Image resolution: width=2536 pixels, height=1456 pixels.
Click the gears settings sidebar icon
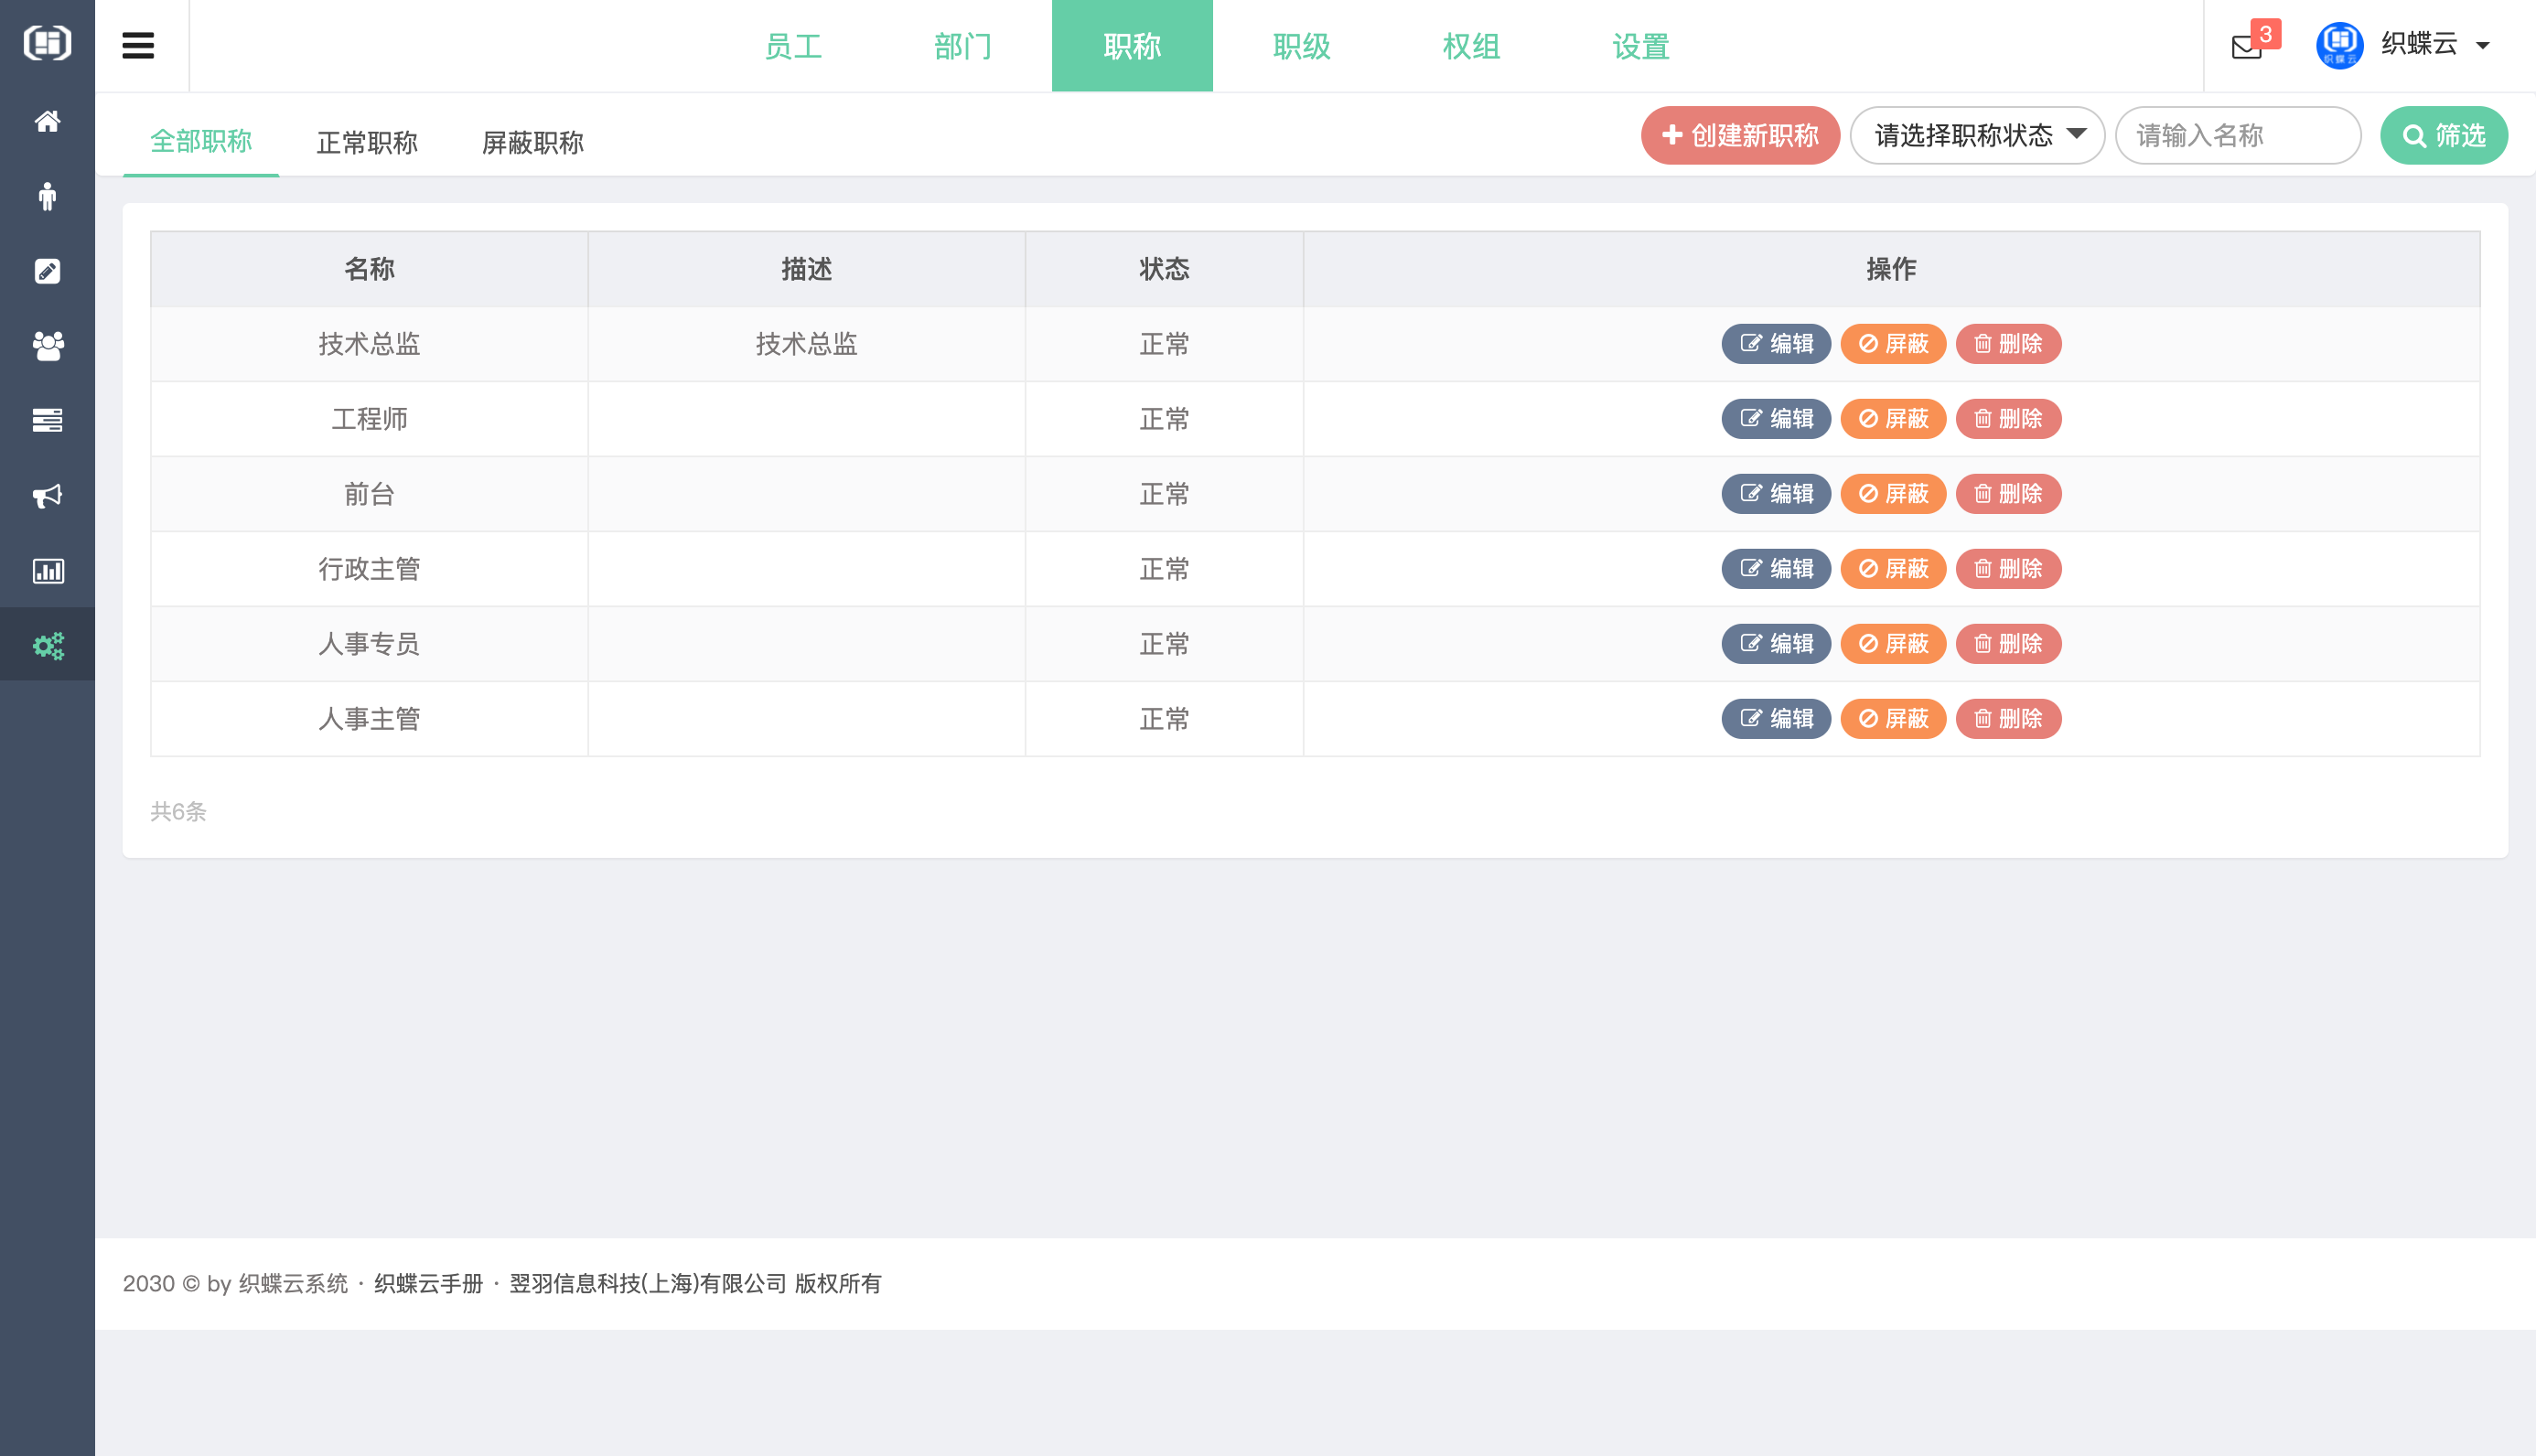(x=47, y=645)
